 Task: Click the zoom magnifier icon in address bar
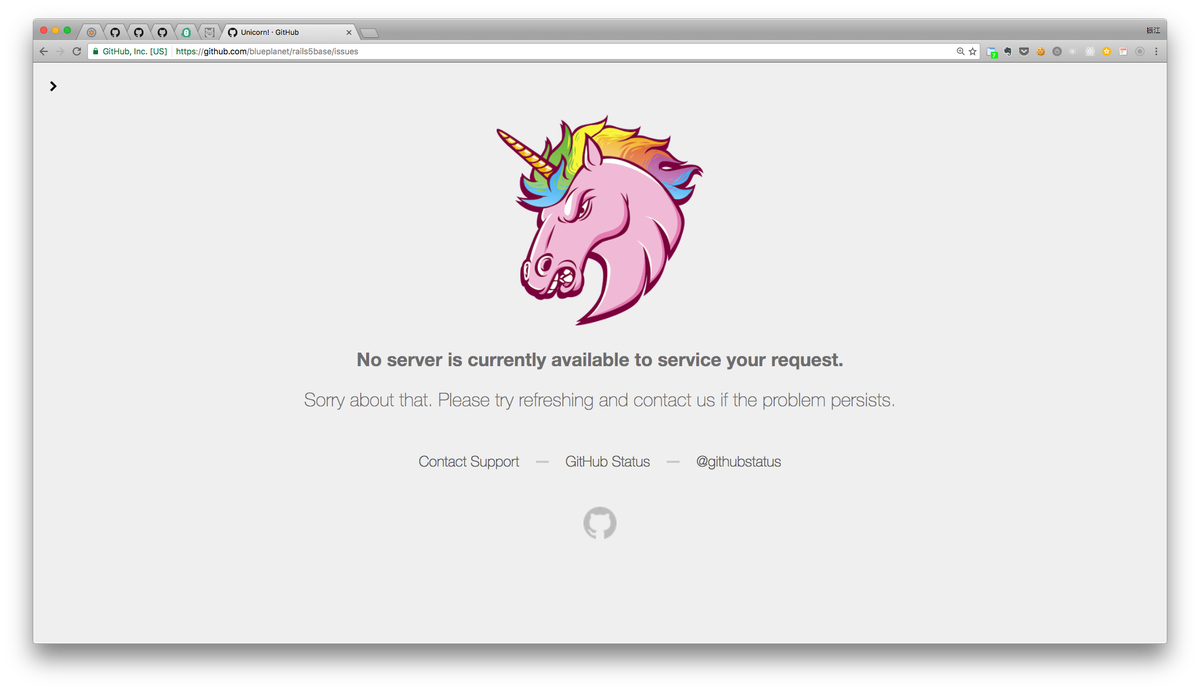pyautogui.click(x=961, y=51)
